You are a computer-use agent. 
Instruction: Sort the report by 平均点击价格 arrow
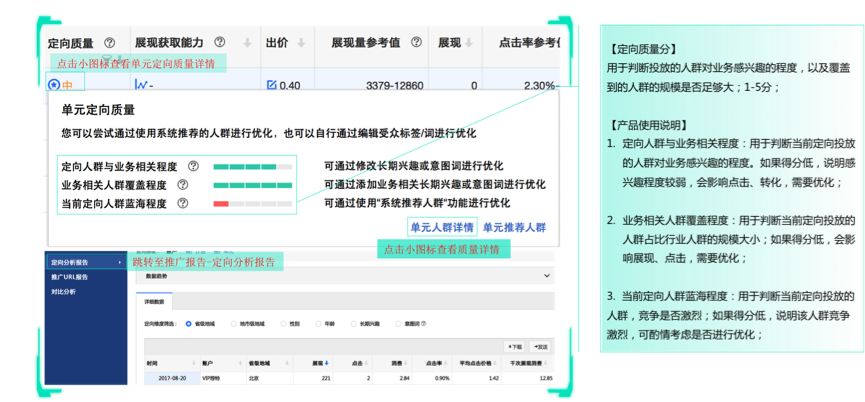pyautogui.click(x=493, y=363)
